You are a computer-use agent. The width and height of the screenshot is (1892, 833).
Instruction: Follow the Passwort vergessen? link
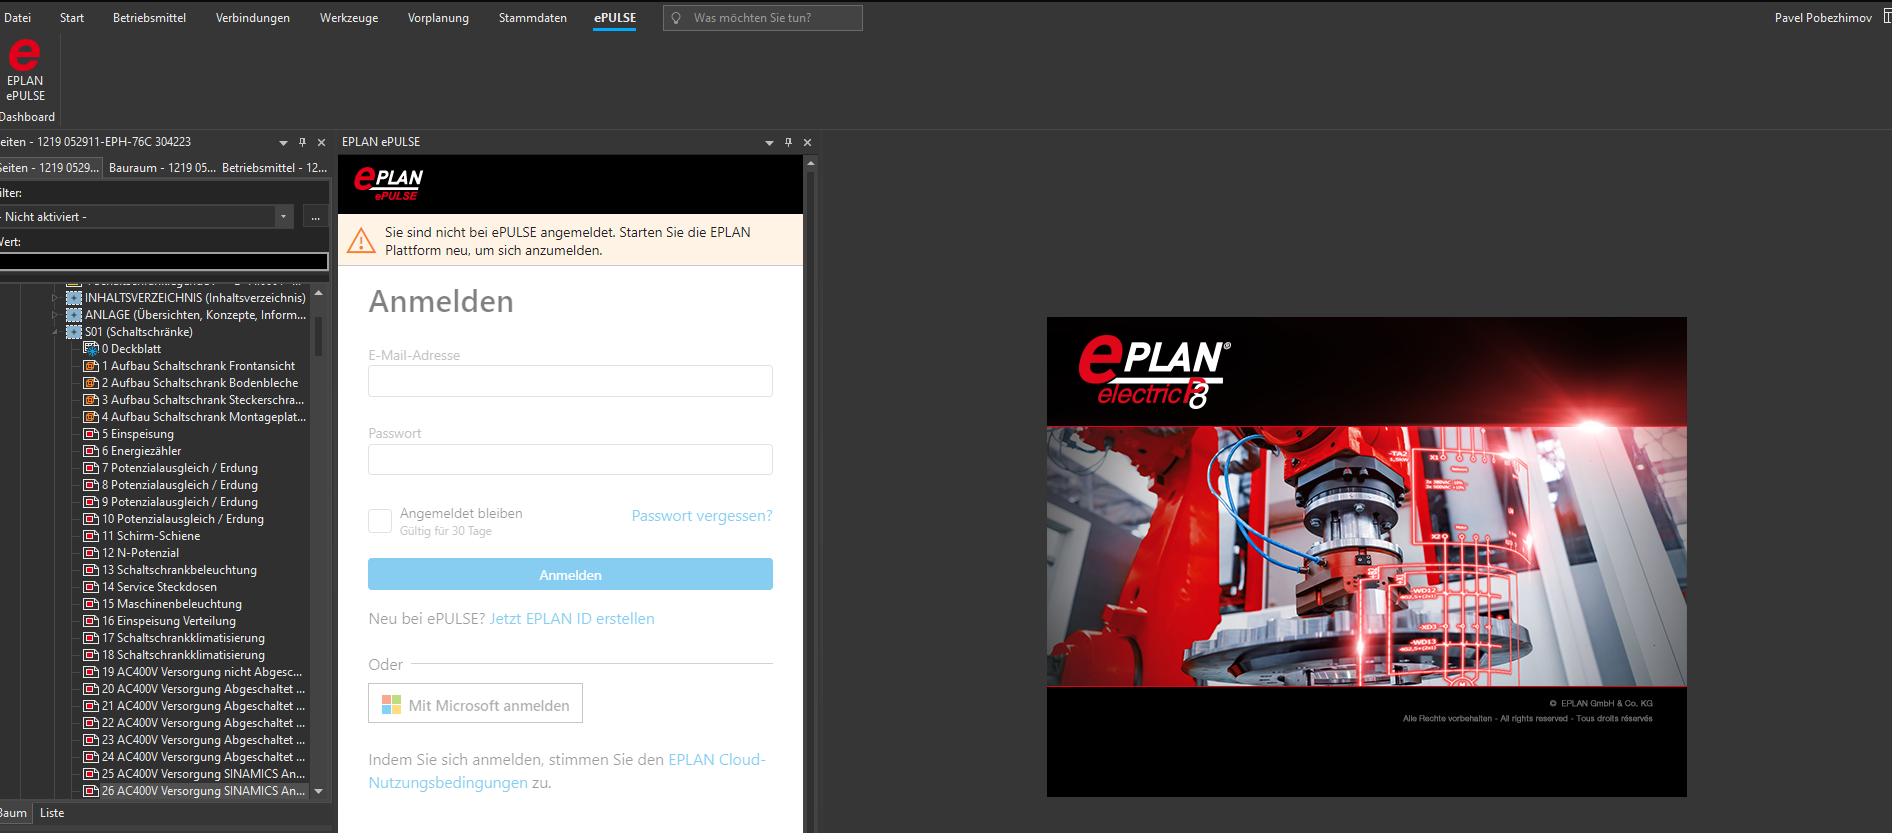(x=702, y=516)
